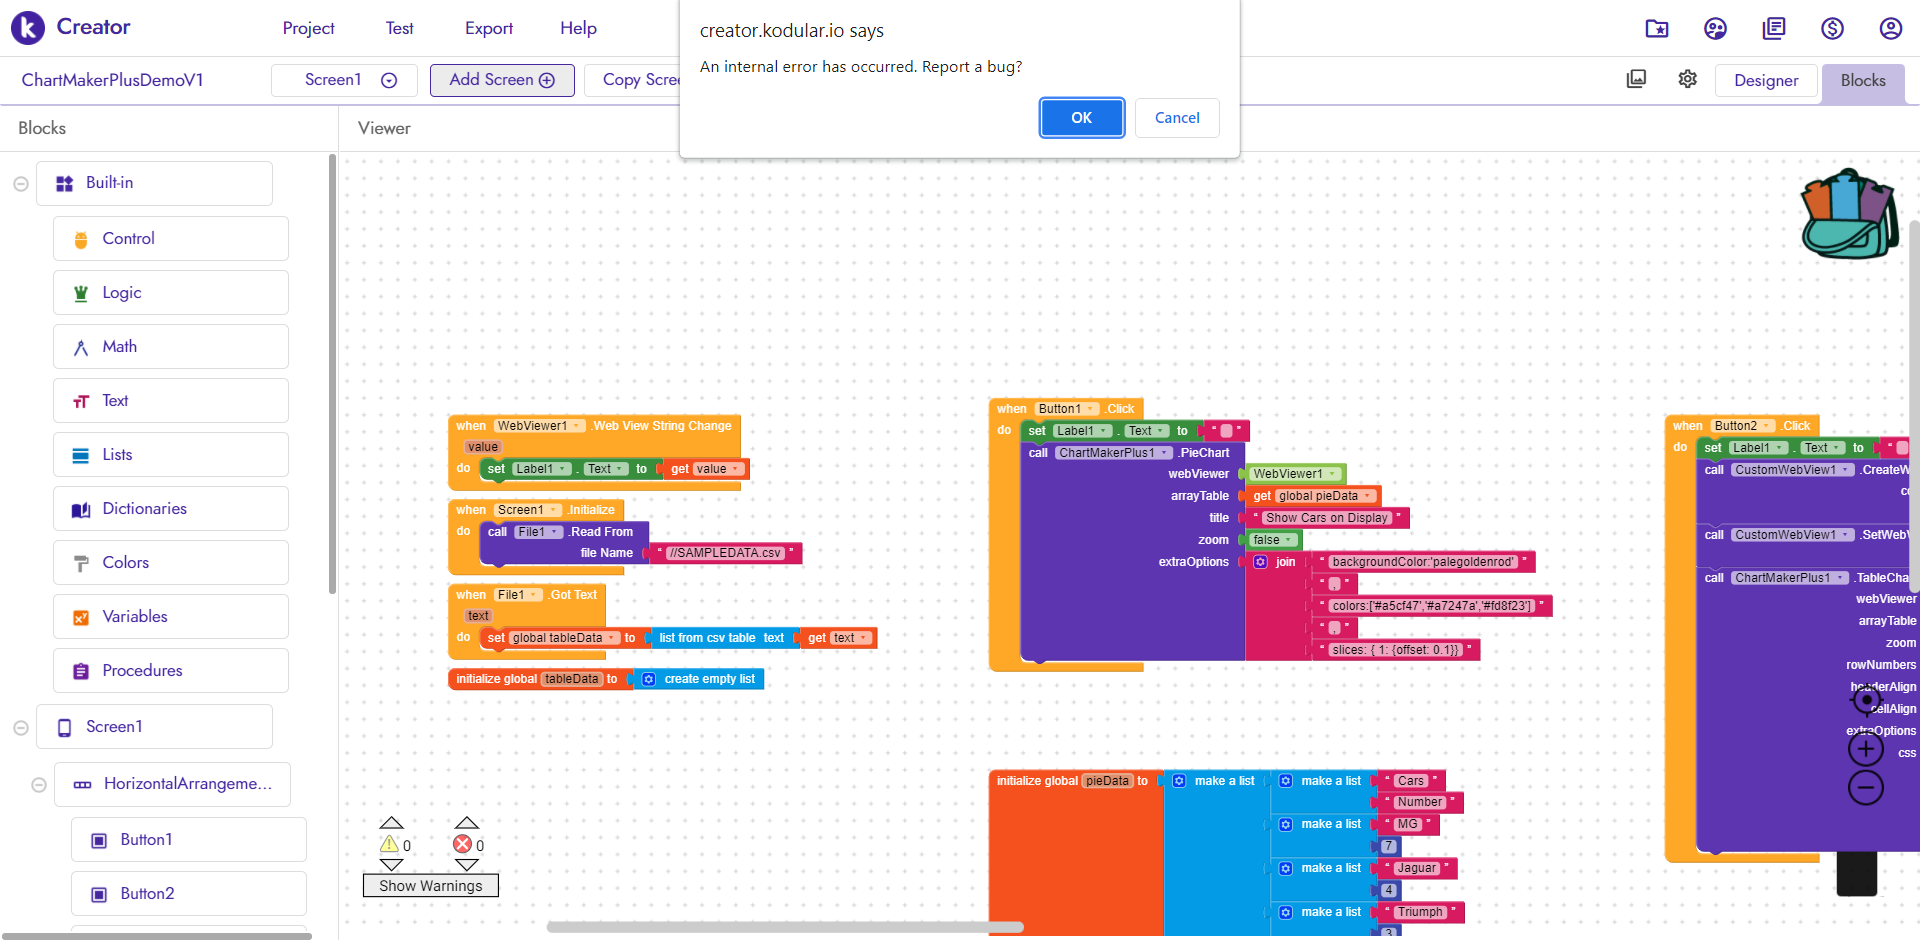Open the Screen1 screen selector dropdown
This screenshot has width=1920, height=940.
click(389, 80)
